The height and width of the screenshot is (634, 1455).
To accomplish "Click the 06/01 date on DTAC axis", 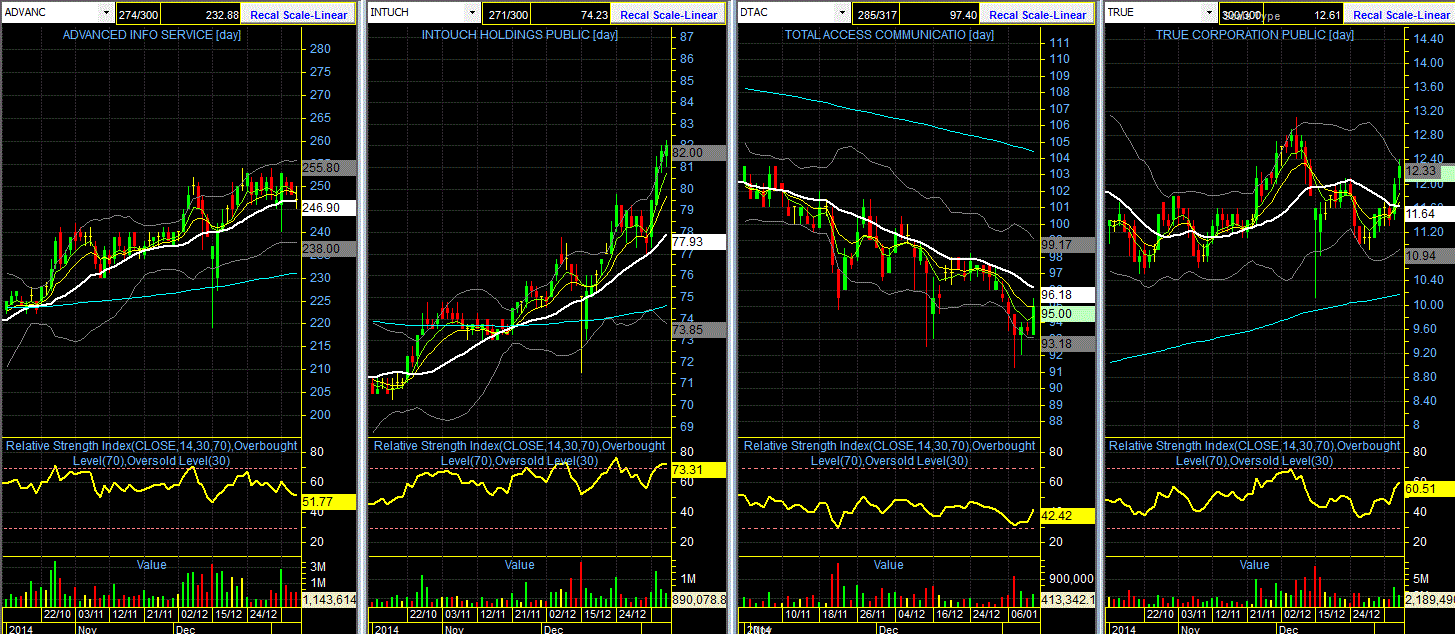I will point(1022,614).
